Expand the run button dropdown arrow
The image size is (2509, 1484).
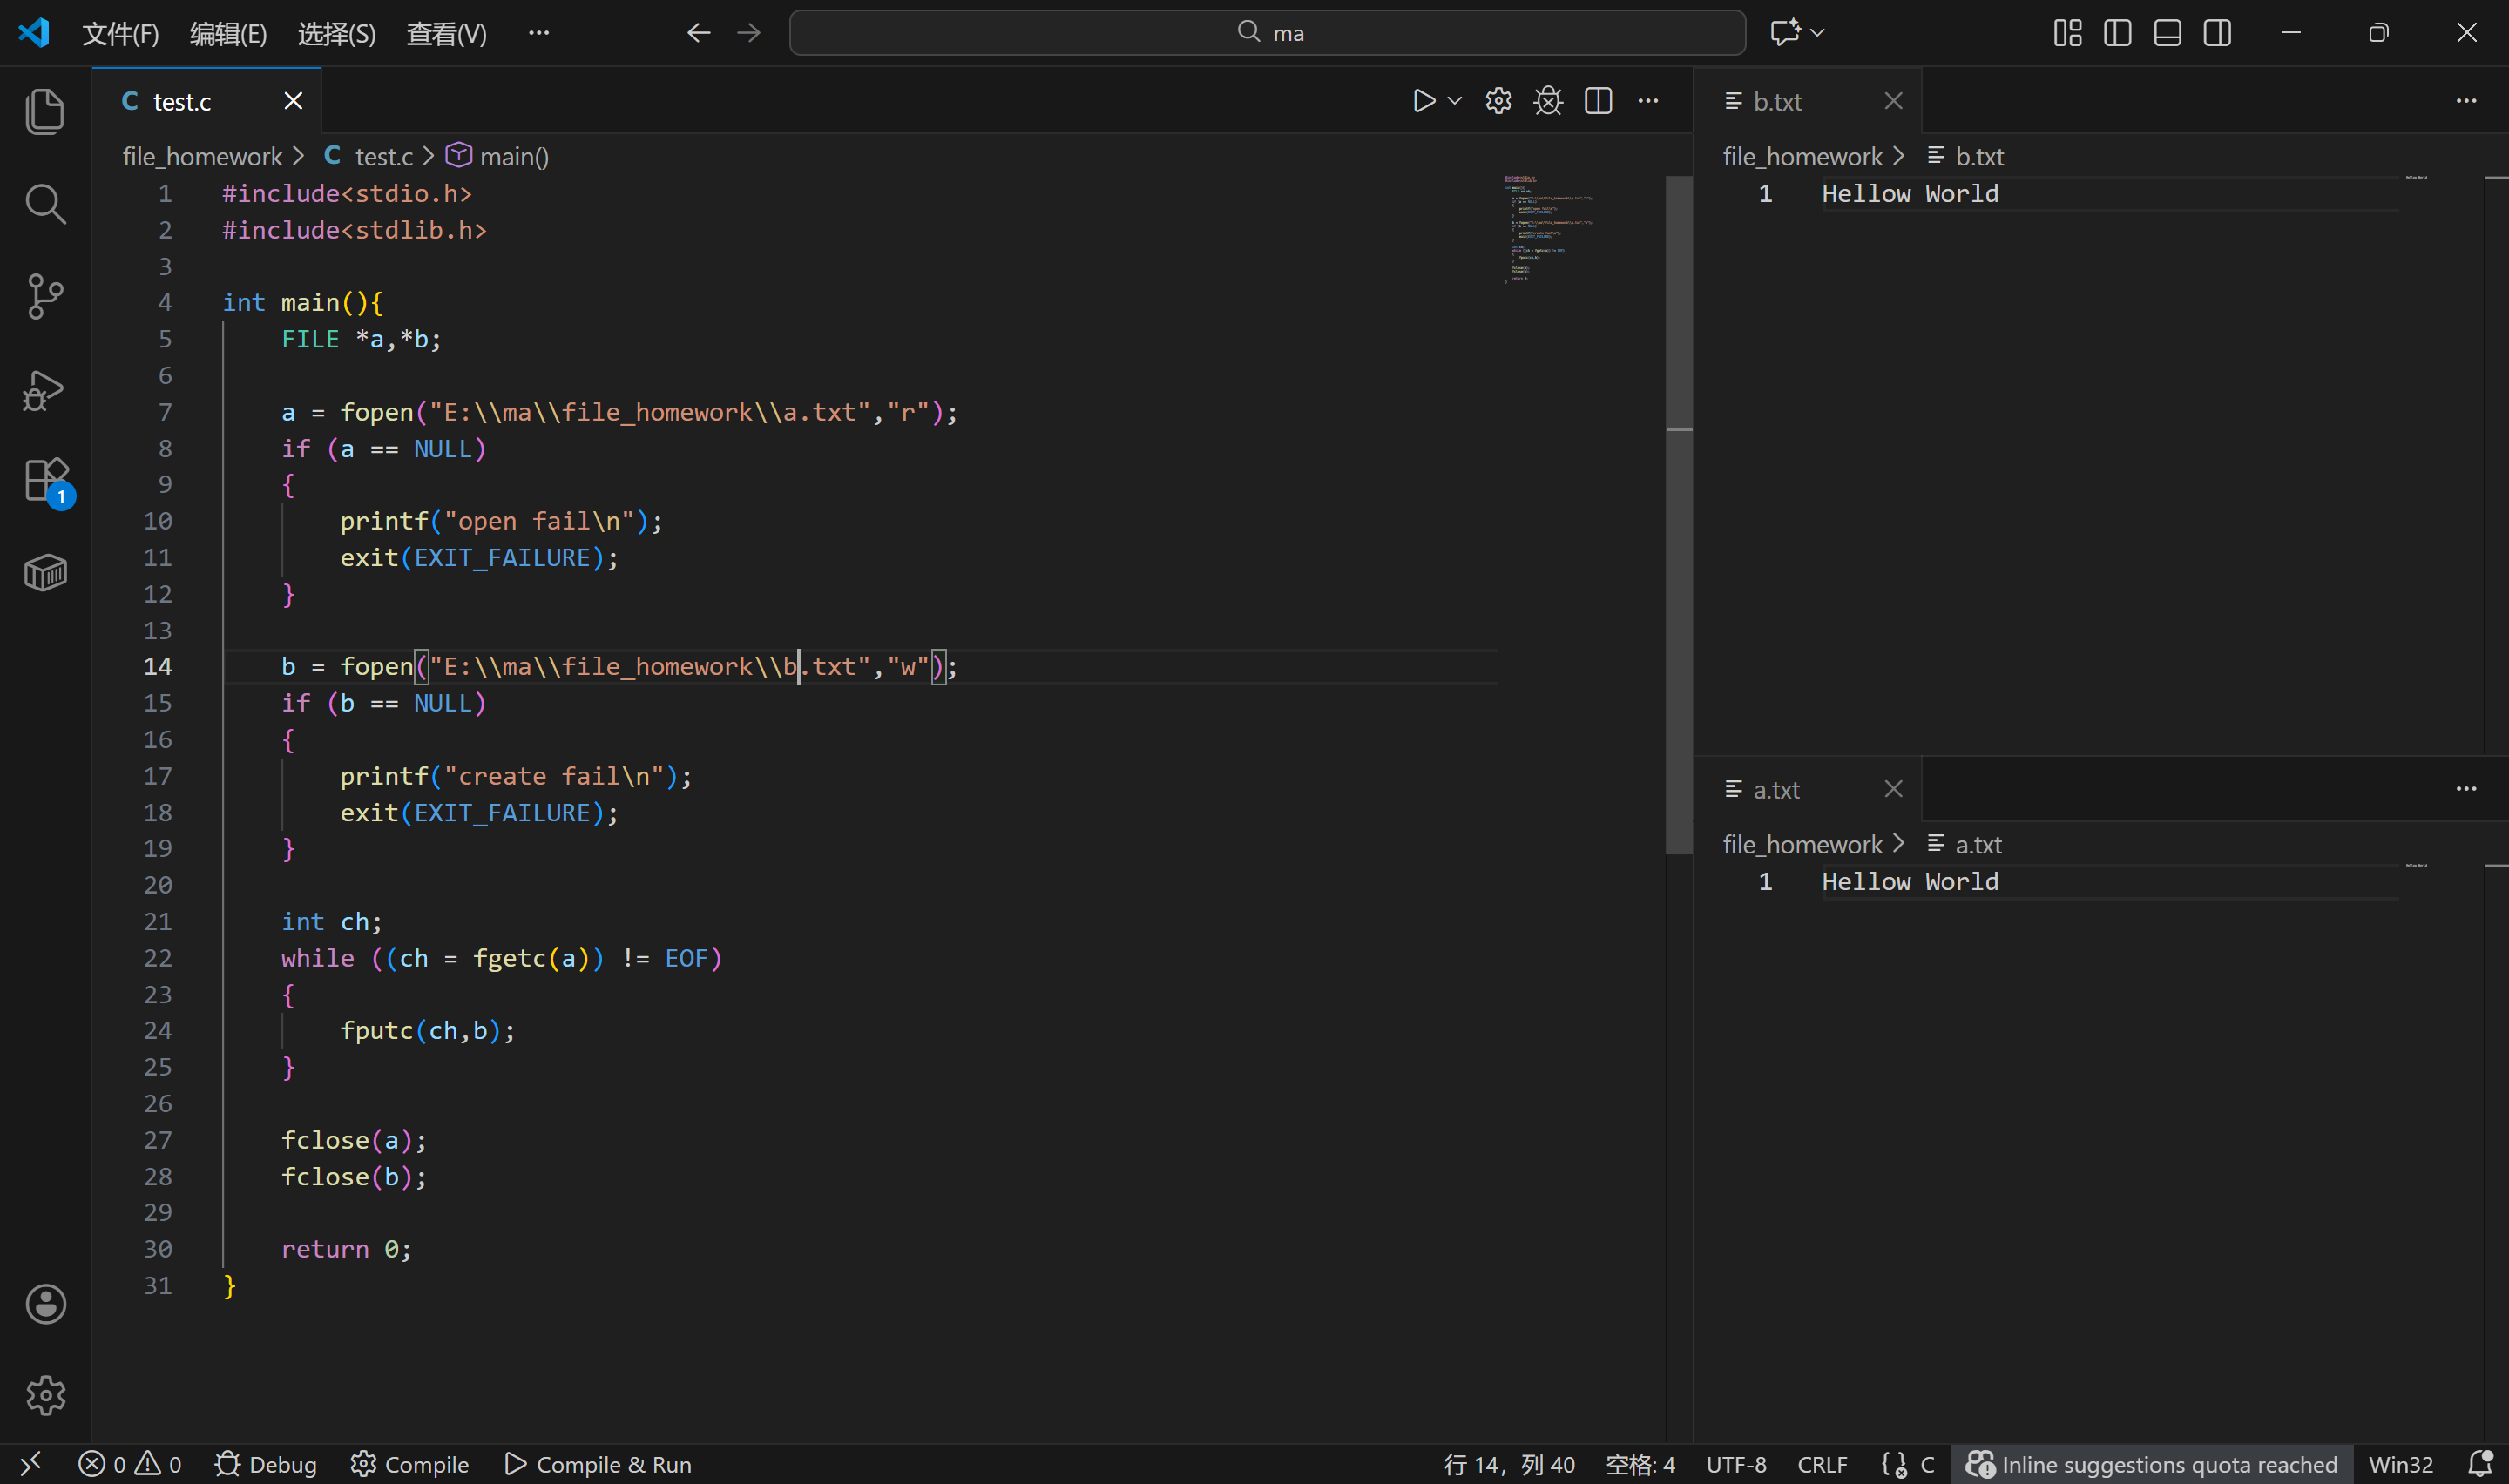point(1455,101)
